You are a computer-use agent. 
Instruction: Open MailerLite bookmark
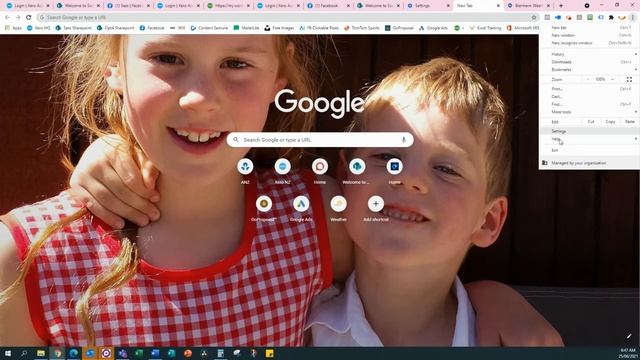coord(247,28)
